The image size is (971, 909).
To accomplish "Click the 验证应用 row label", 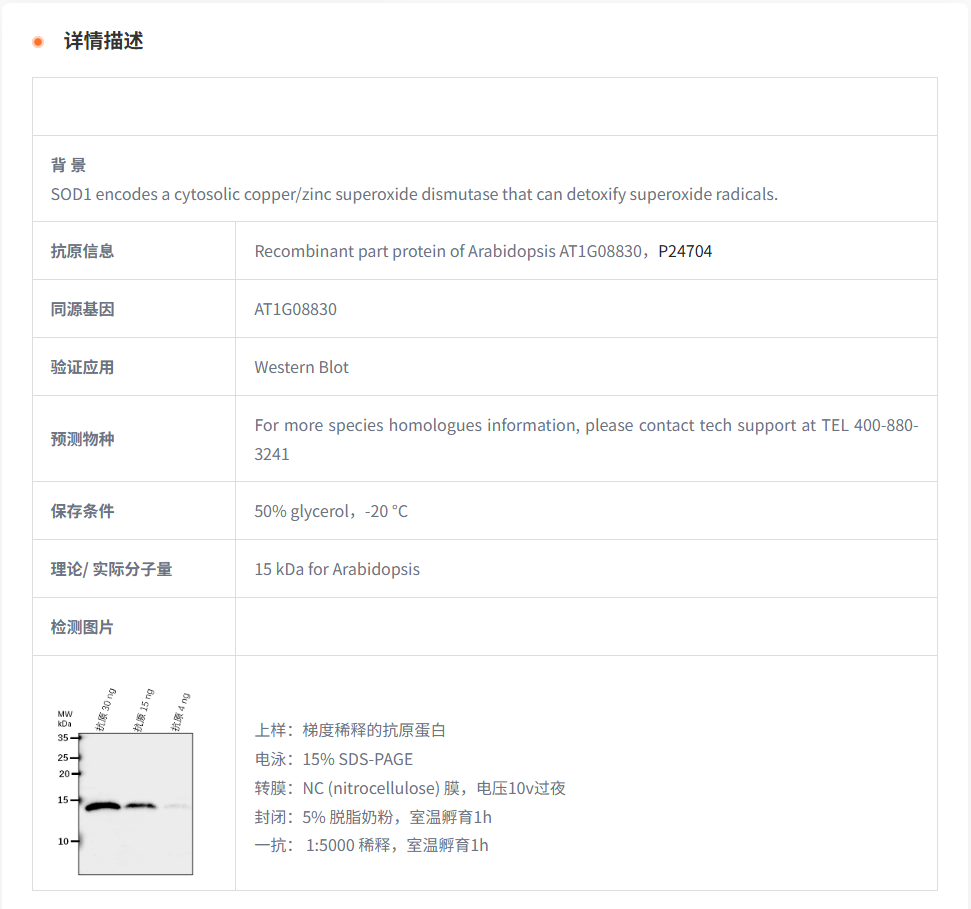I will pos(82,367).
